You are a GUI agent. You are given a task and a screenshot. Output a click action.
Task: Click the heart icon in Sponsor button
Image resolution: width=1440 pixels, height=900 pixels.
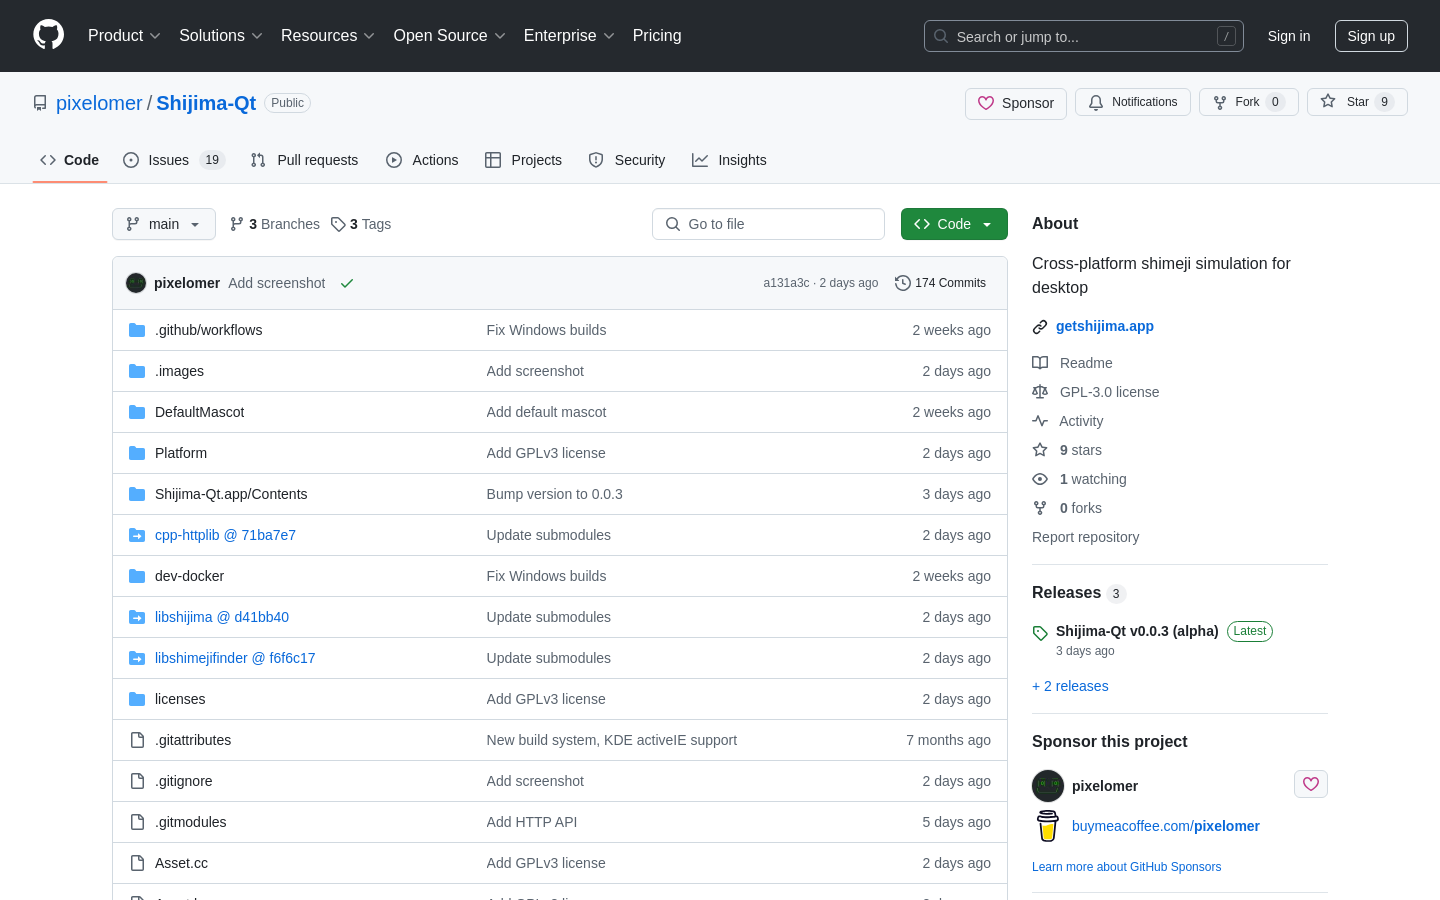[x=986, y=103]
